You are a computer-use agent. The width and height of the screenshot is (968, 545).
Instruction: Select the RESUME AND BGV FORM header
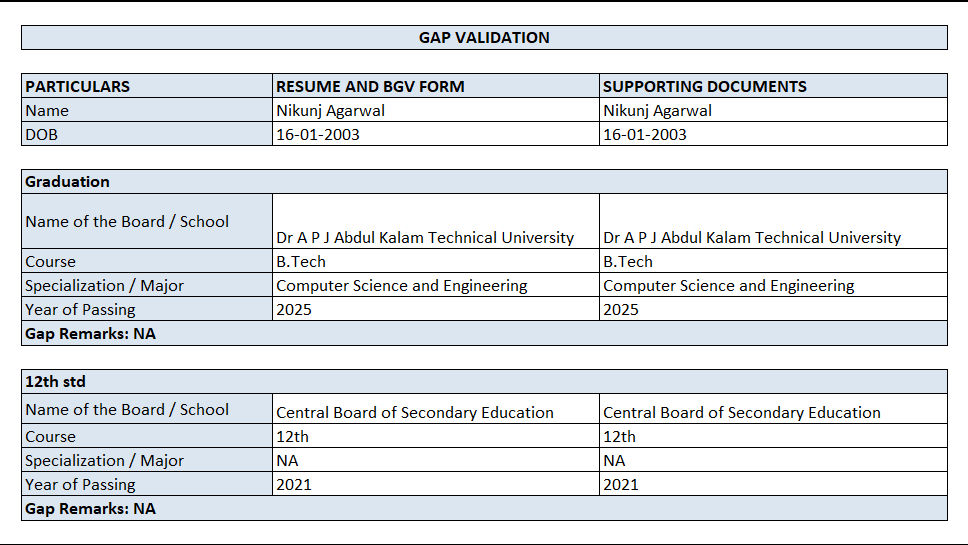436,86
